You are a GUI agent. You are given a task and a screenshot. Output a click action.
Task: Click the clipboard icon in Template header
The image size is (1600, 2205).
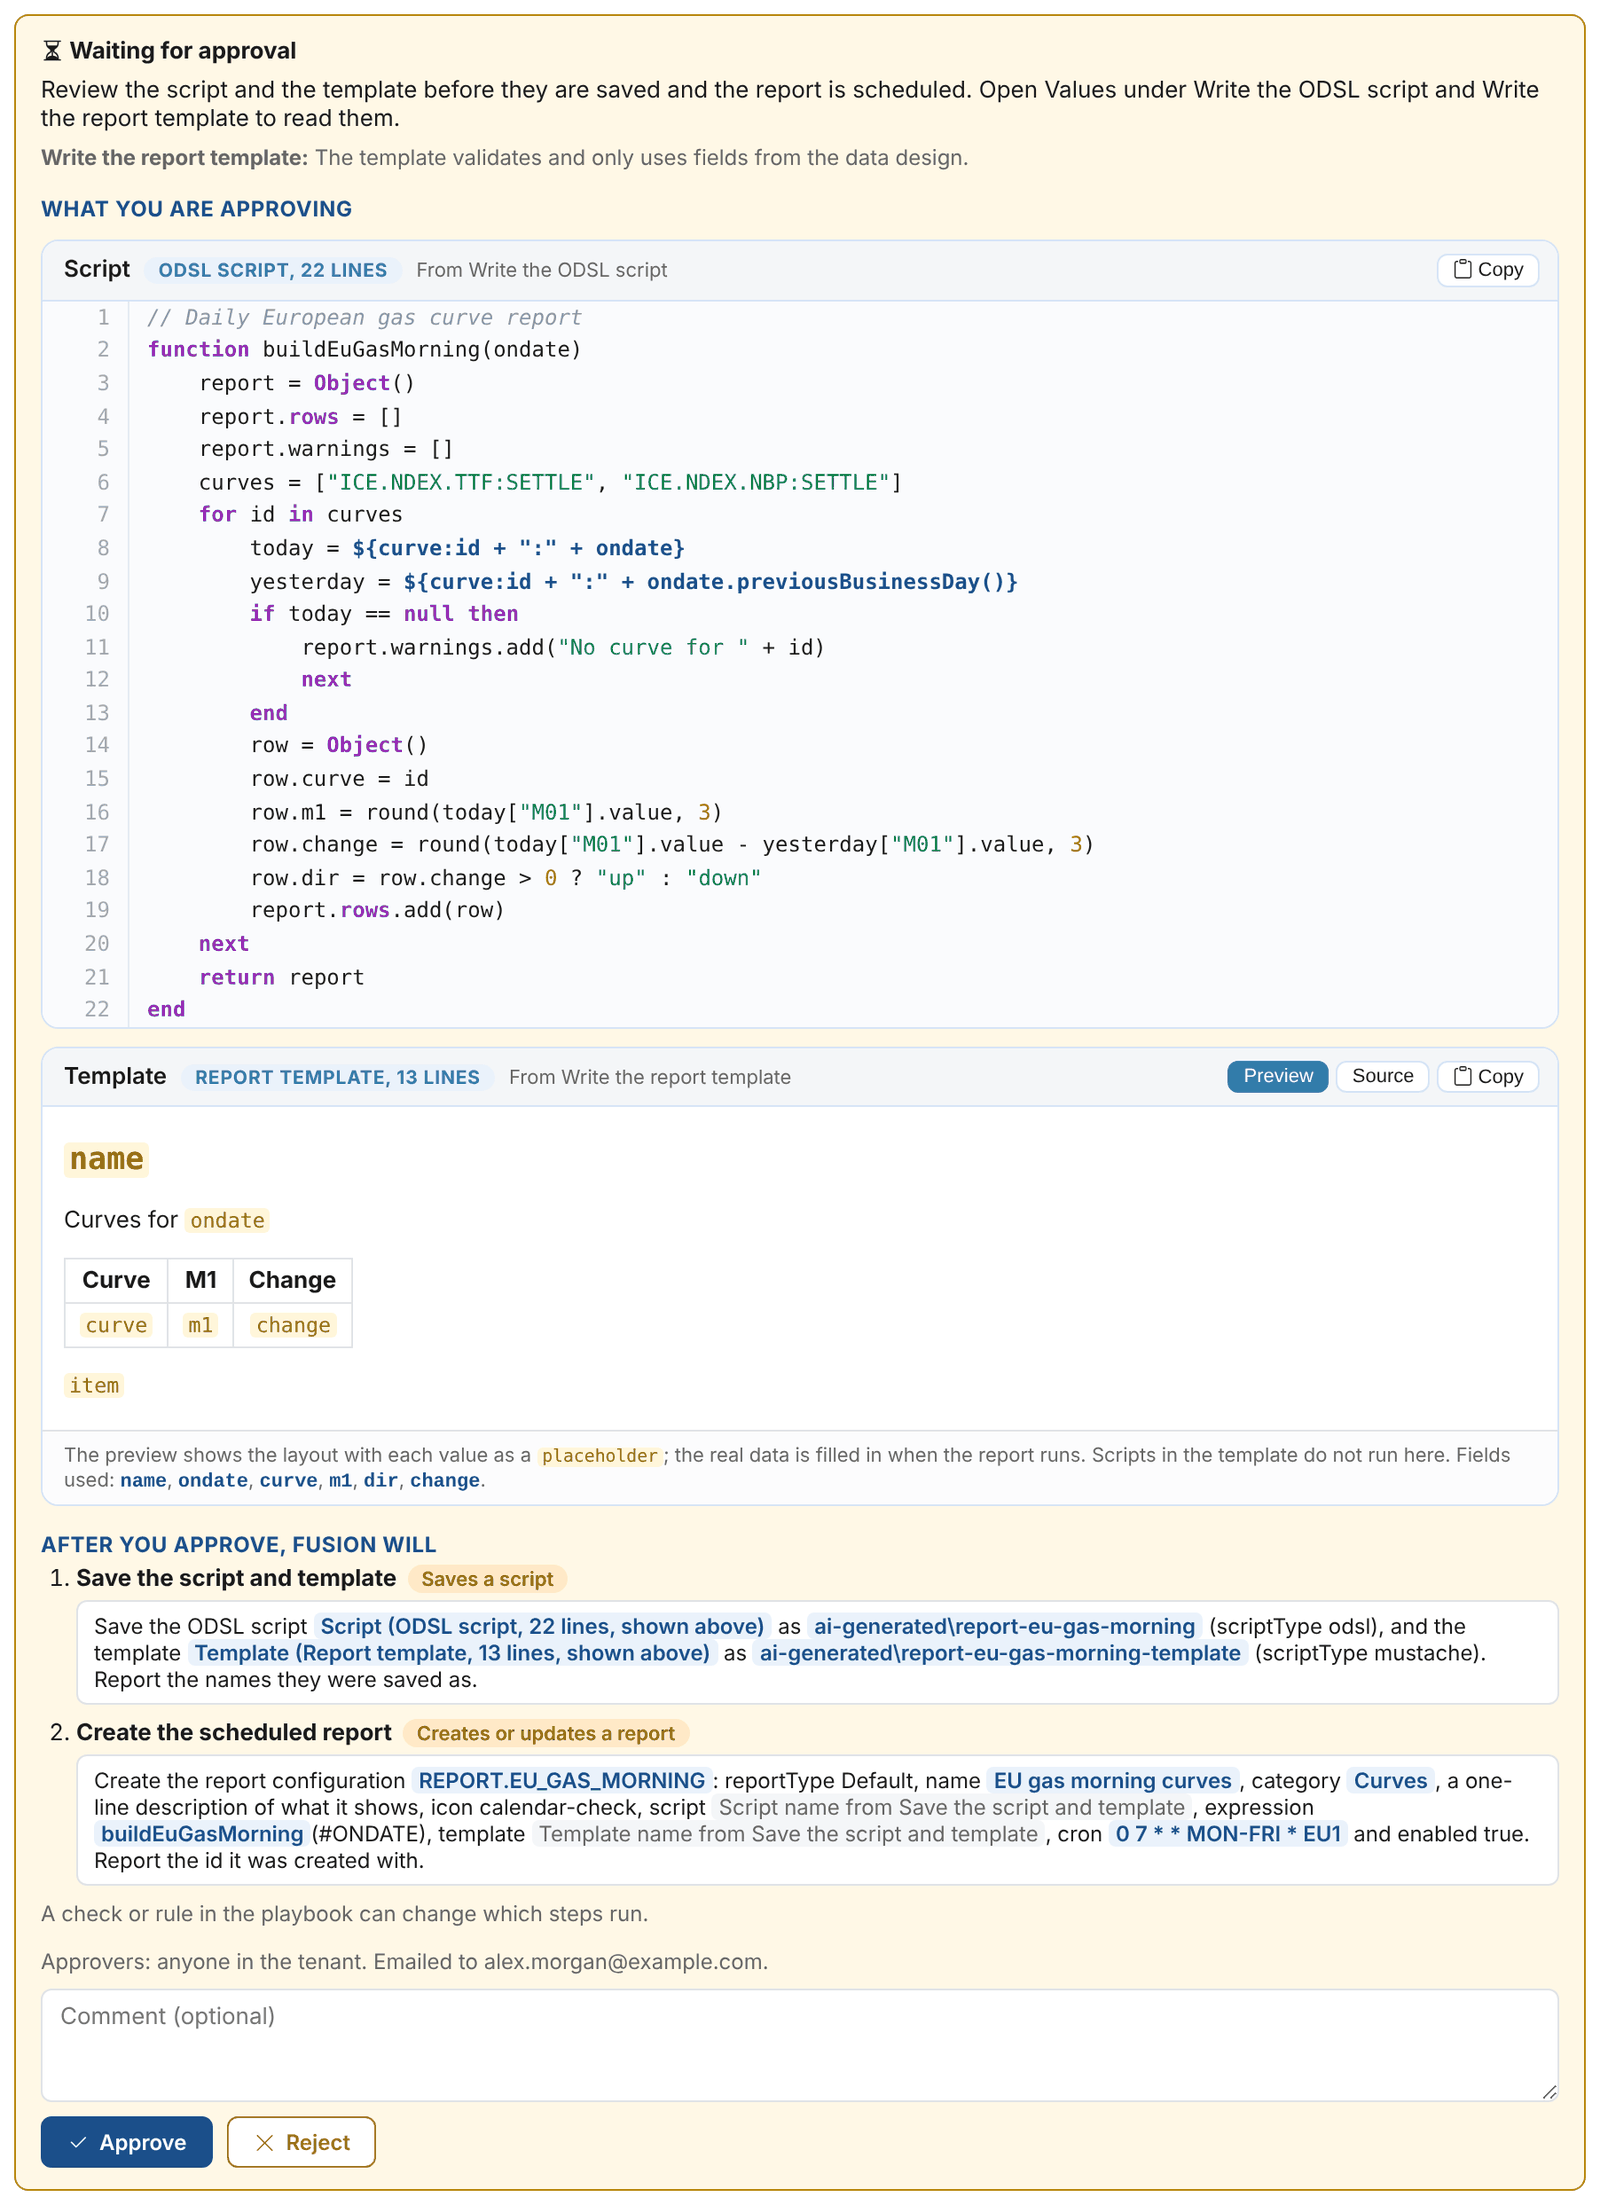pyautogui.click(x=1462, y=1077)
